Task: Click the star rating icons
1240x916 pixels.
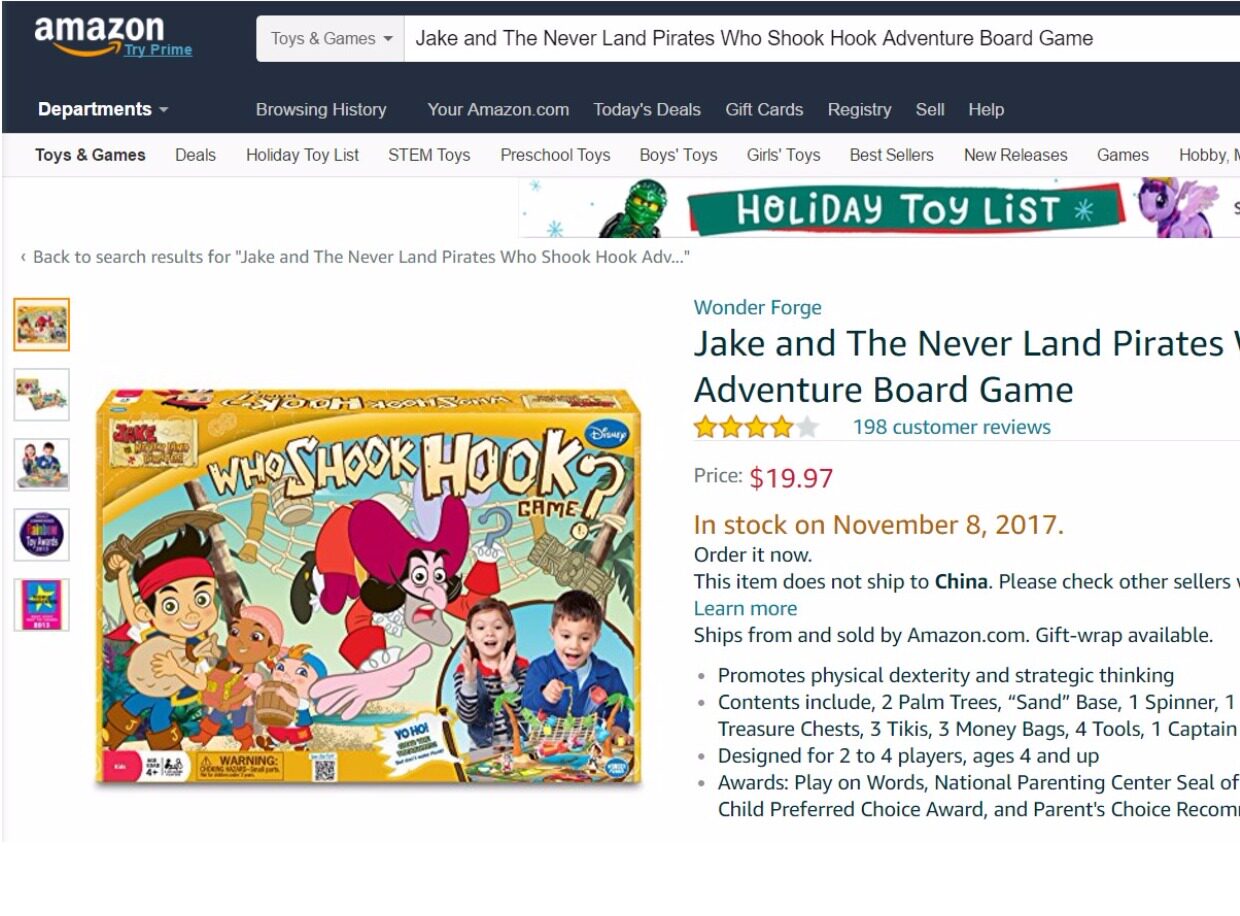Action: (756, 428)
